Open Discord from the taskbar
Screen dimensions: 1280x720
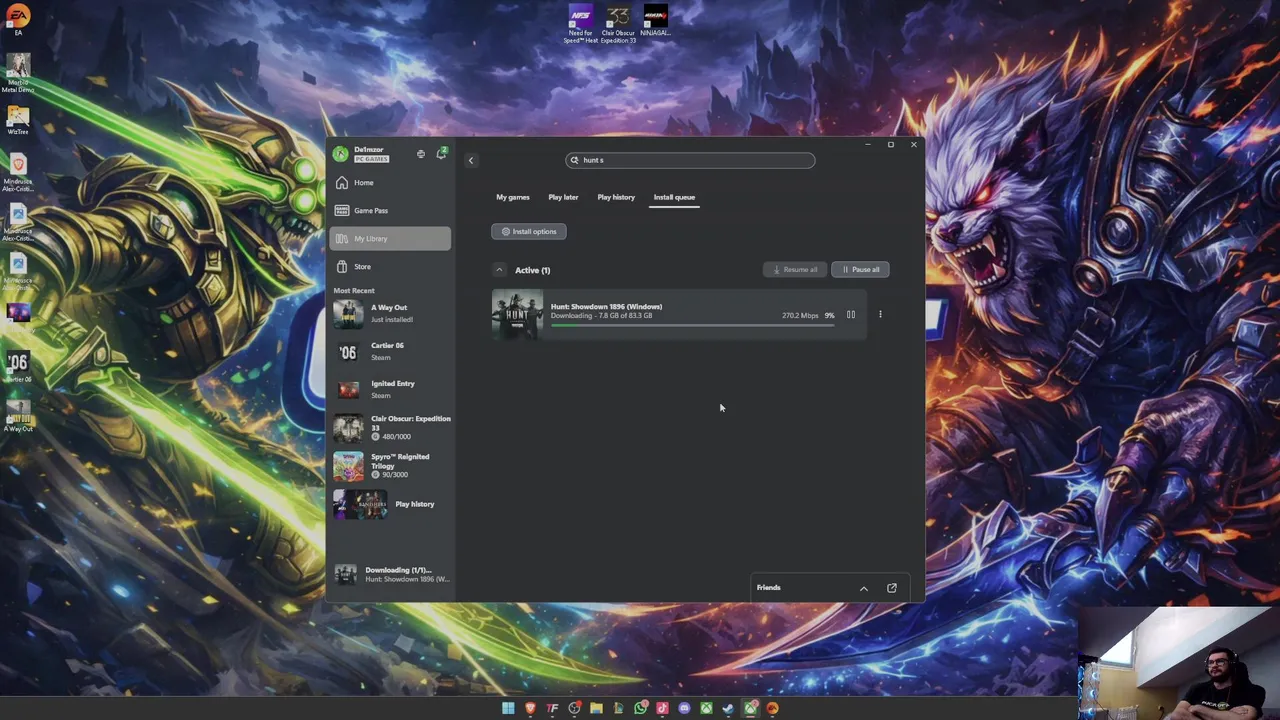684,708
